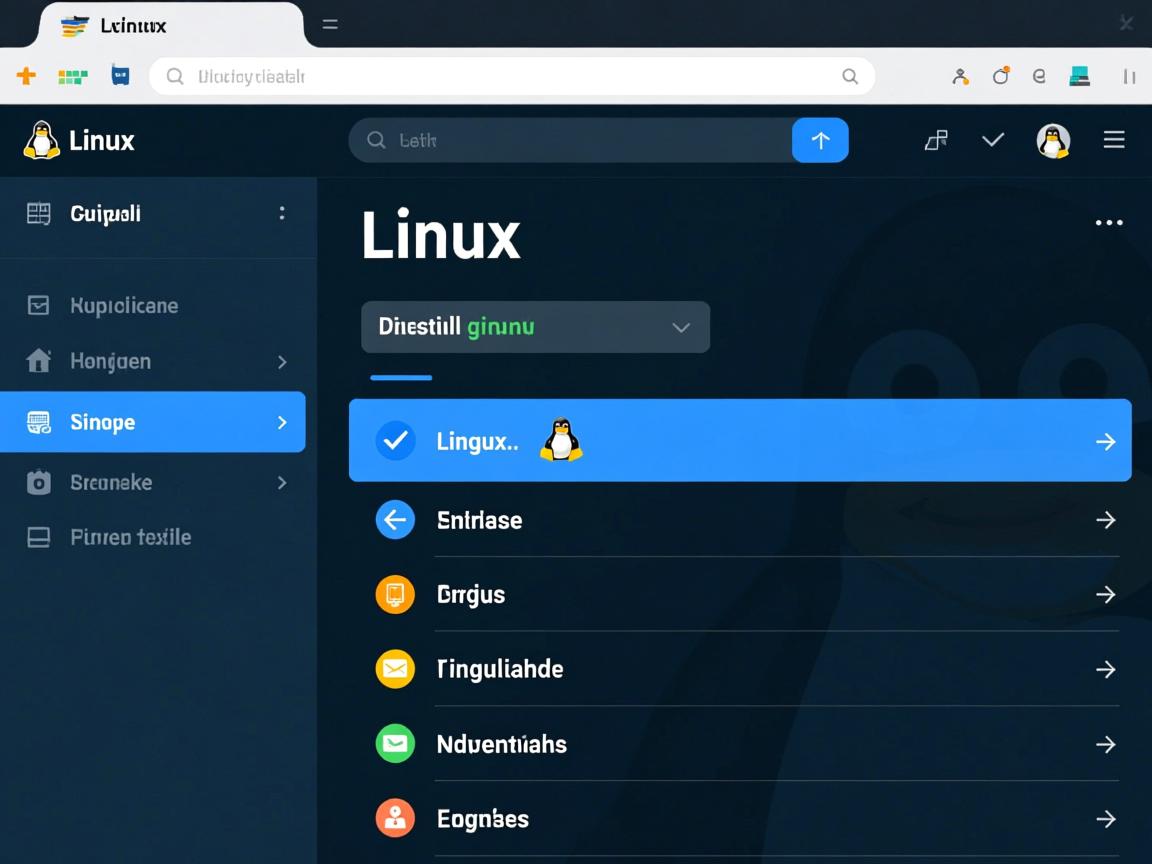Screen dimensions: 1152x864
Task: Enable the blue back arrow on Entriase
Action: [x=395, y=520]
